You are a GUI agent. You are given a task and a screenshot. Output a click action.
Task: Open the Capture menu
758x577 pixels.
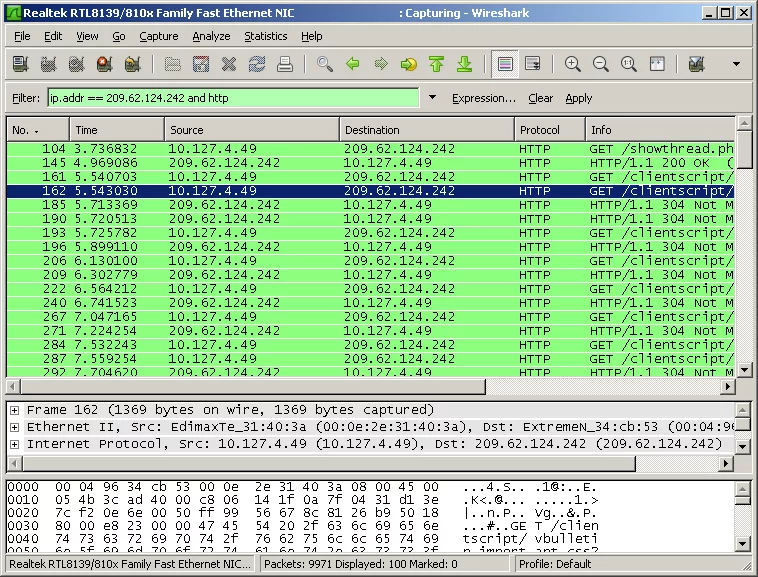click(159, 36)
